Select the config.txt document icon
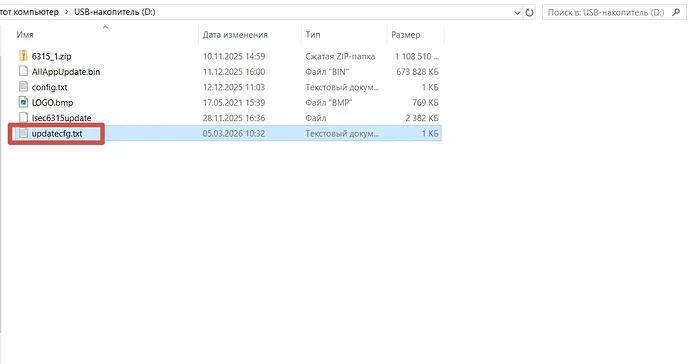This screenshot has width=690, height=364. point(23,87)
